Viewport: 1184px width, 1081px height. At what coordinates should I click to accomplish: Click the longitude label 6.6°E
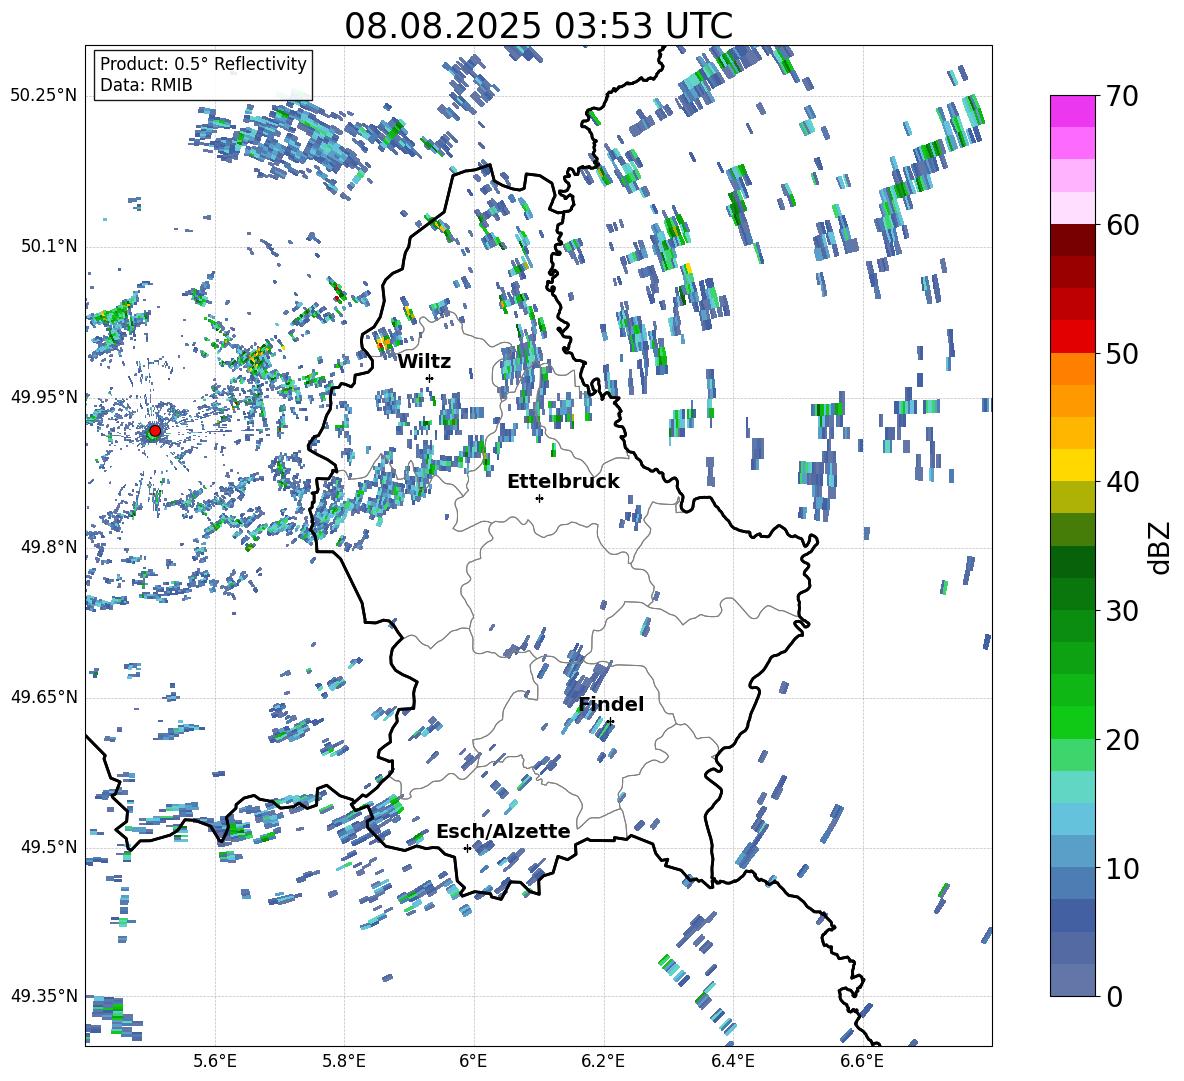click(862, 1061)
